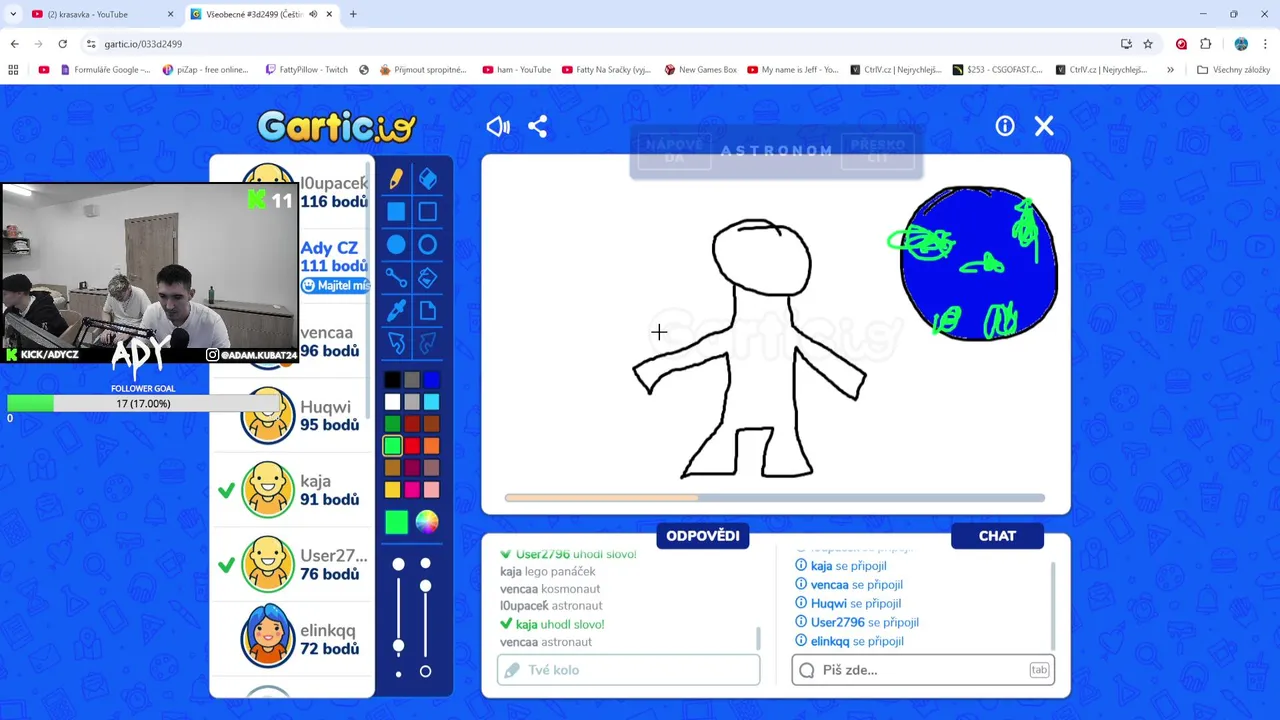Viewport: 1280px width, 720px height.
Task: Click the CHAT tab header
Action: 997,536
